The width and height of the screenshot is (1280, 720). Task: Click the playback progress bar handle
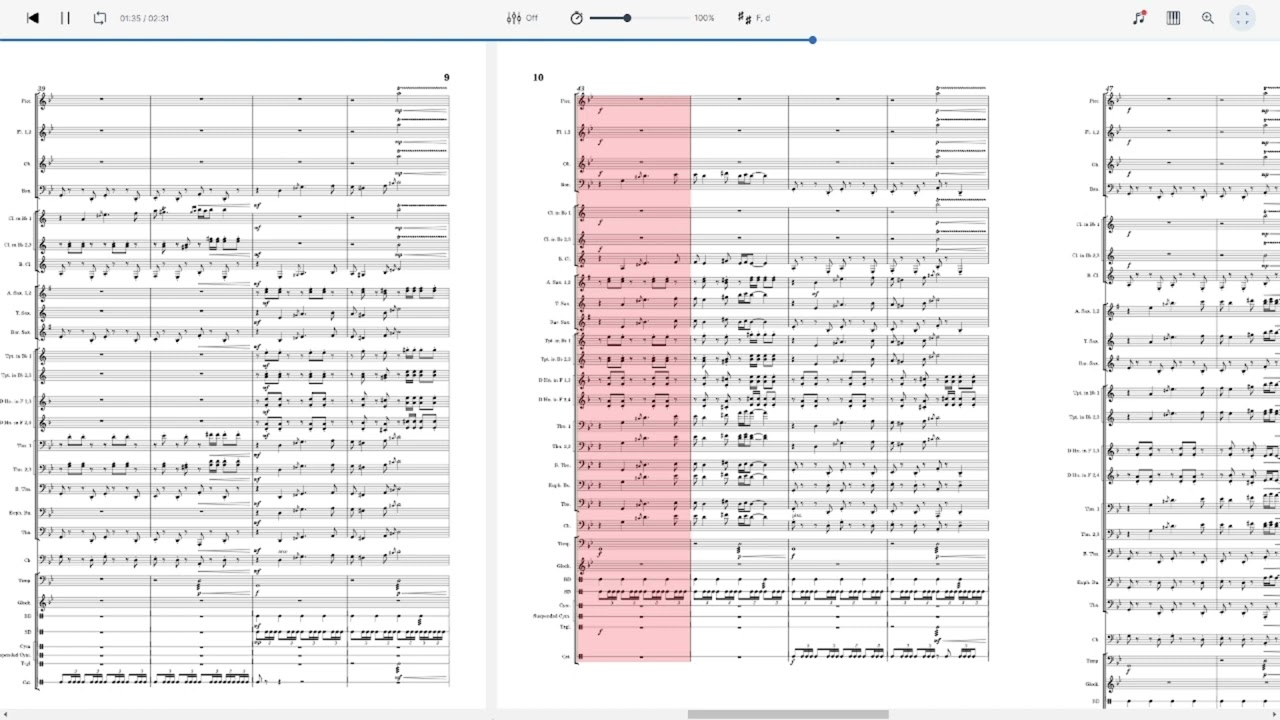pyautogui.click(x=812, y=40)
